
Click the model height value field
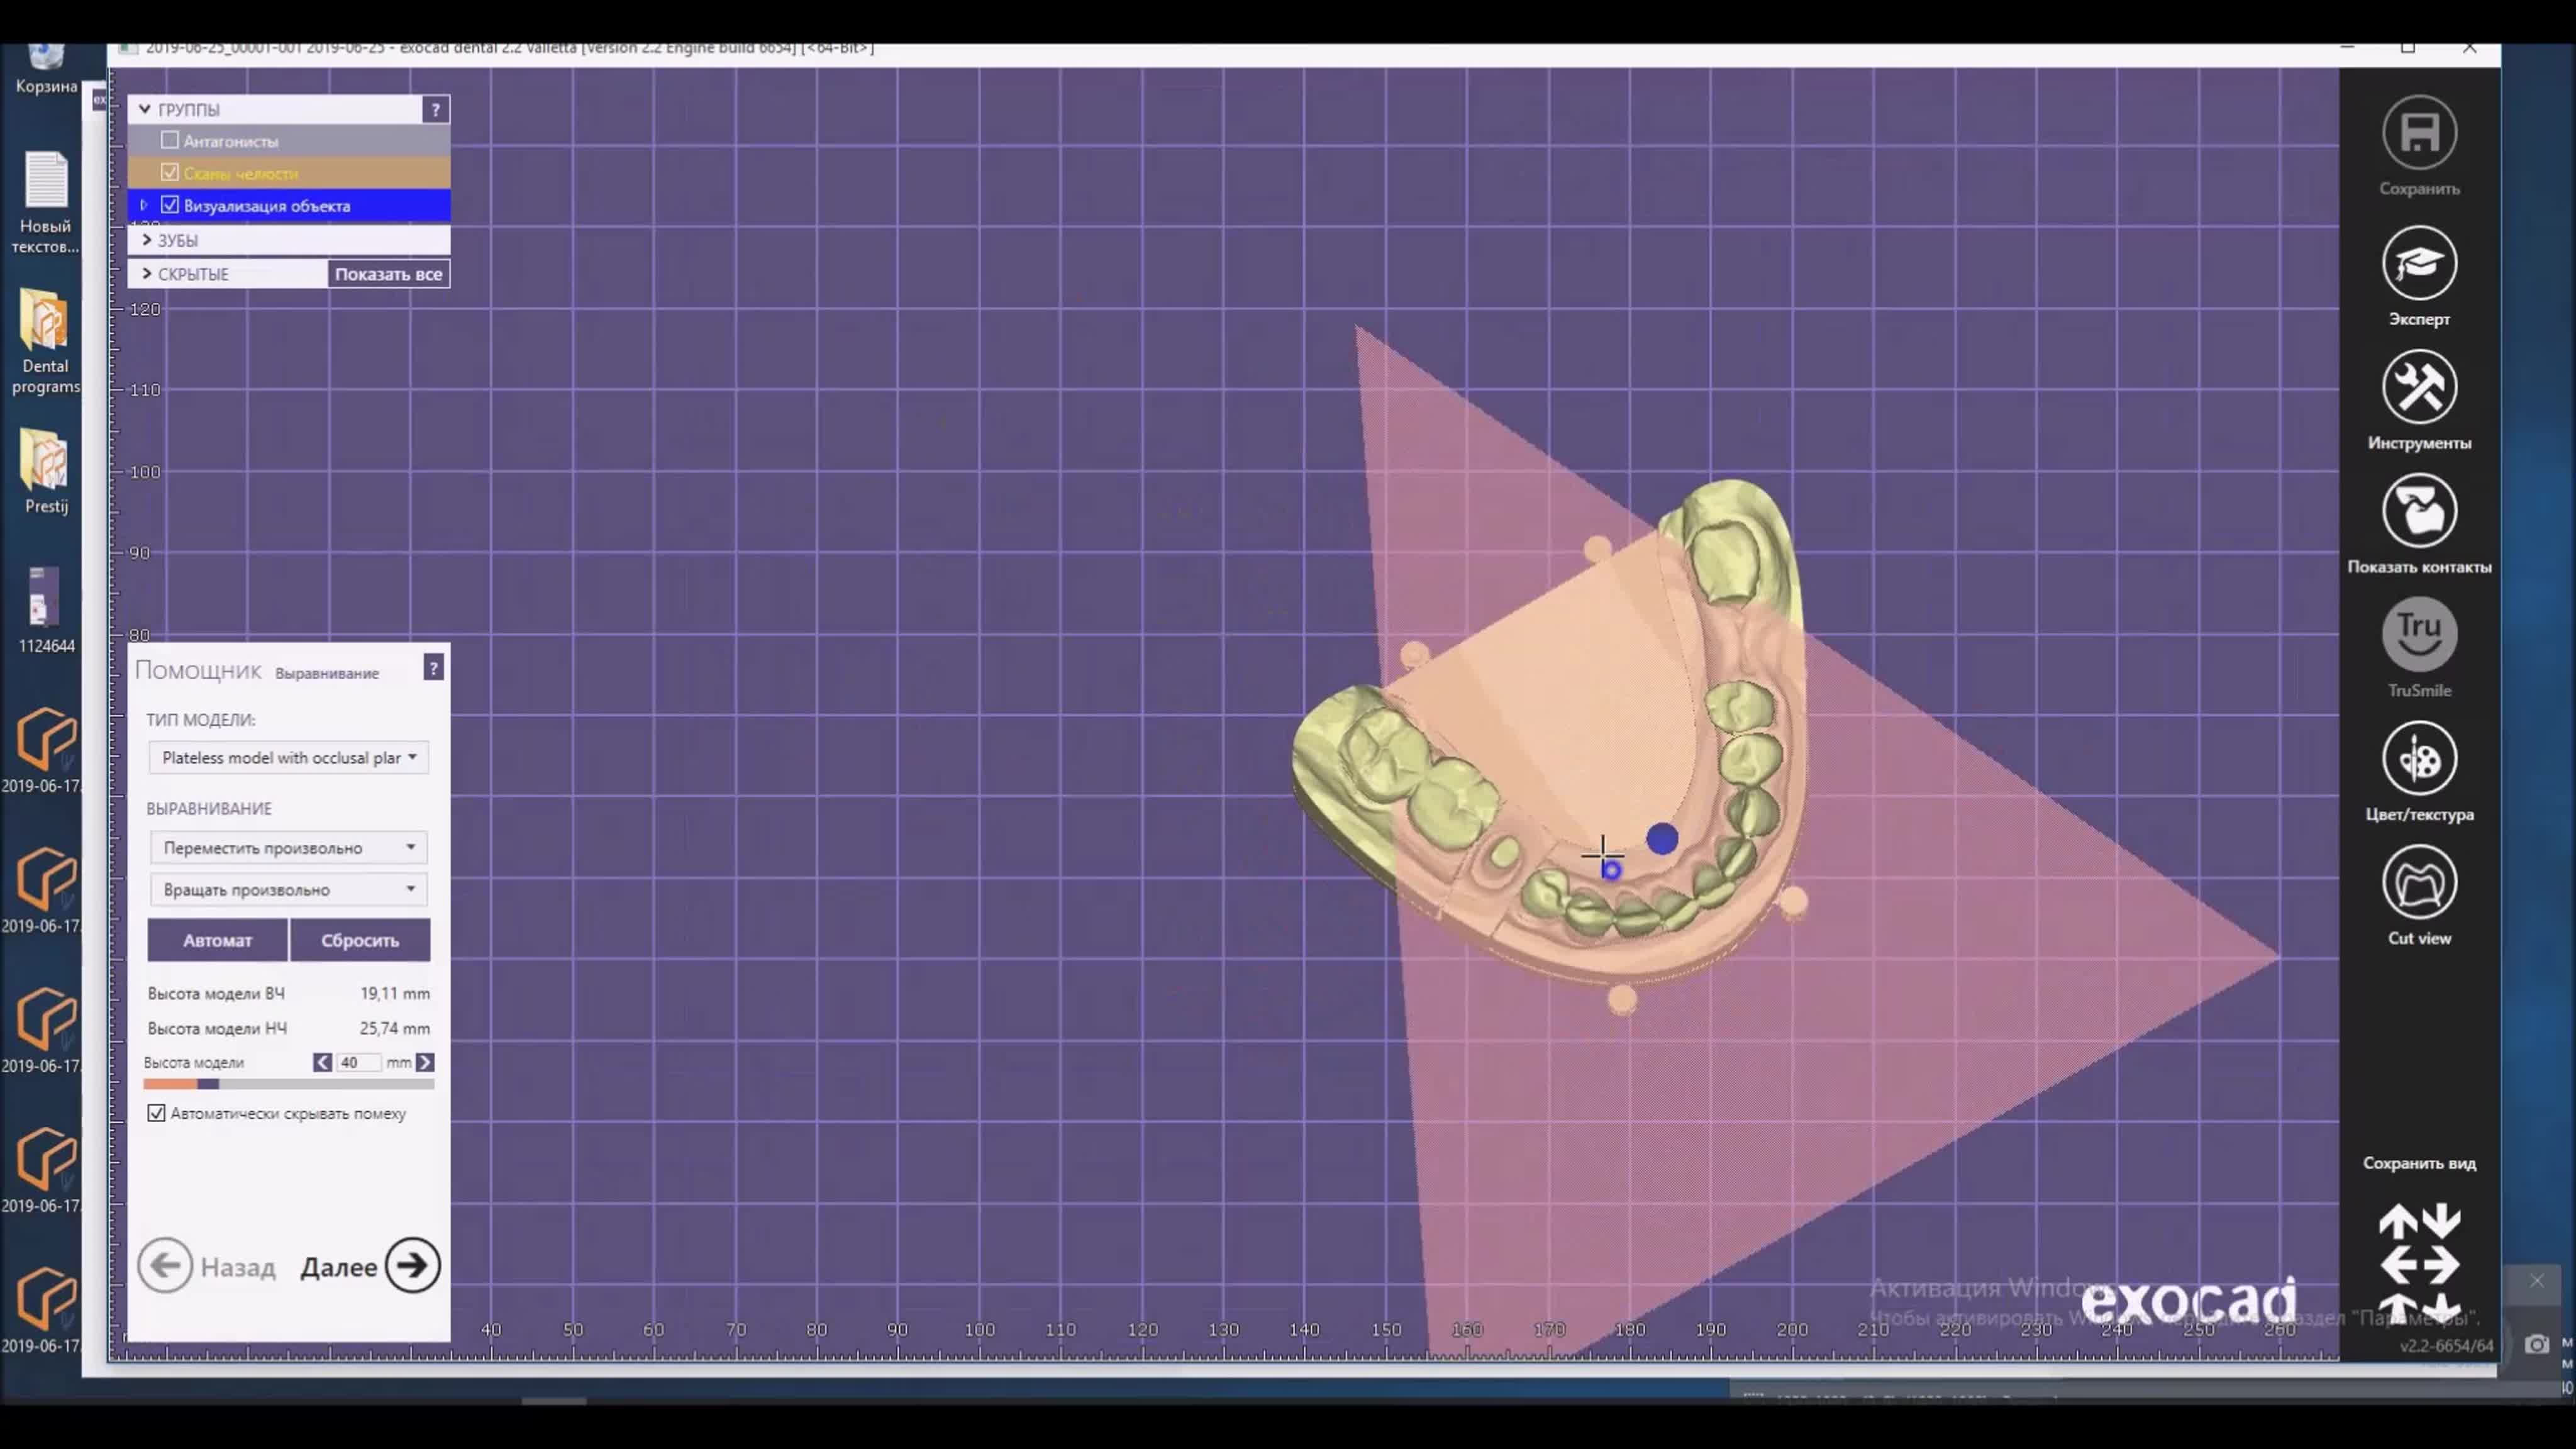pos(358,1062)
